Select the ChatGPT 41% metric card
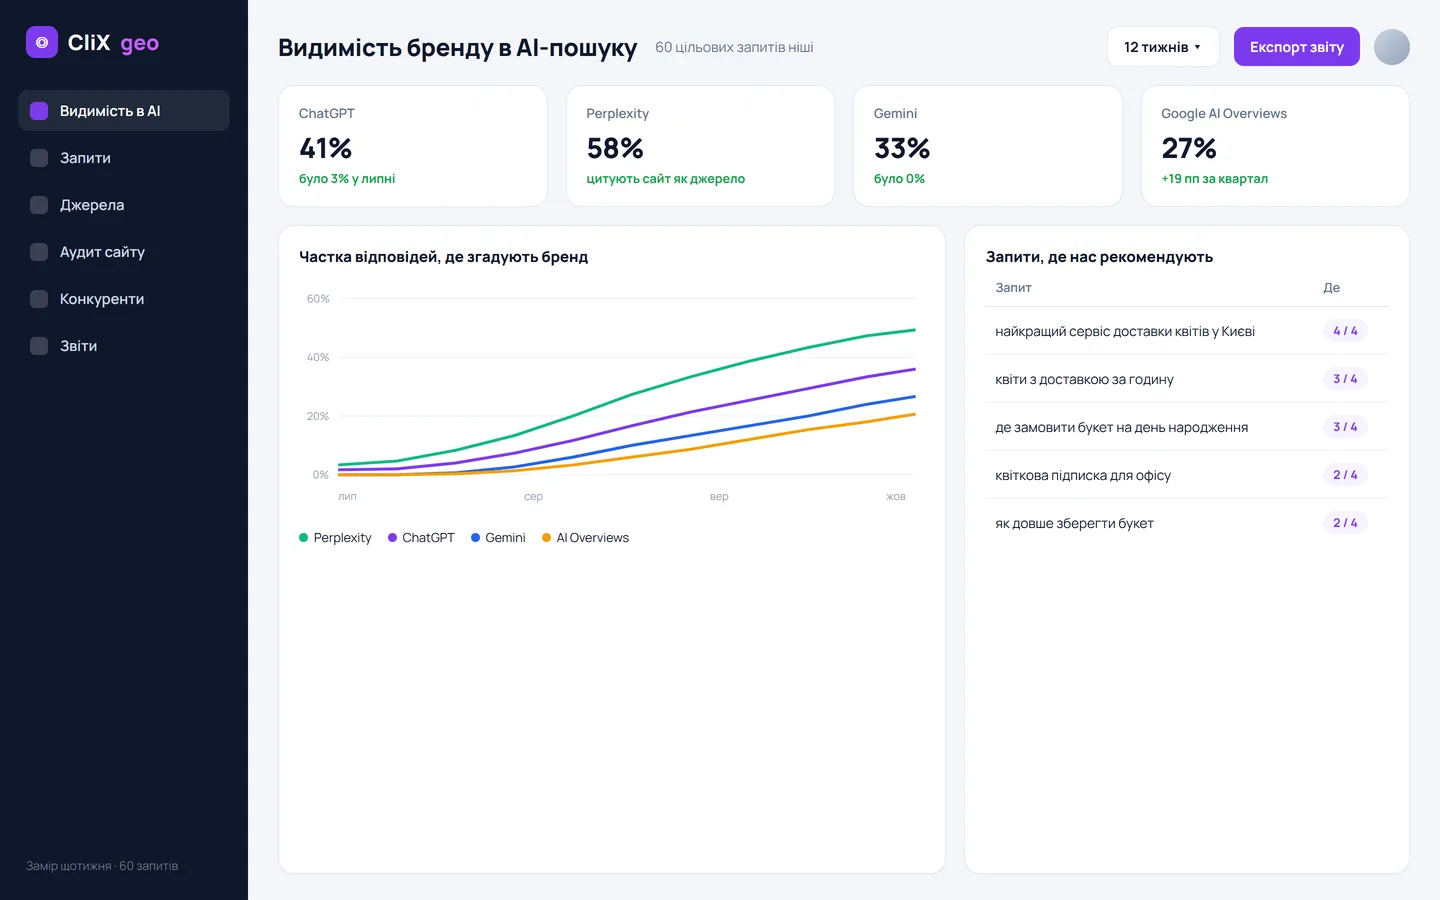This screenshot has width=1440, height=900. [413, 146]
